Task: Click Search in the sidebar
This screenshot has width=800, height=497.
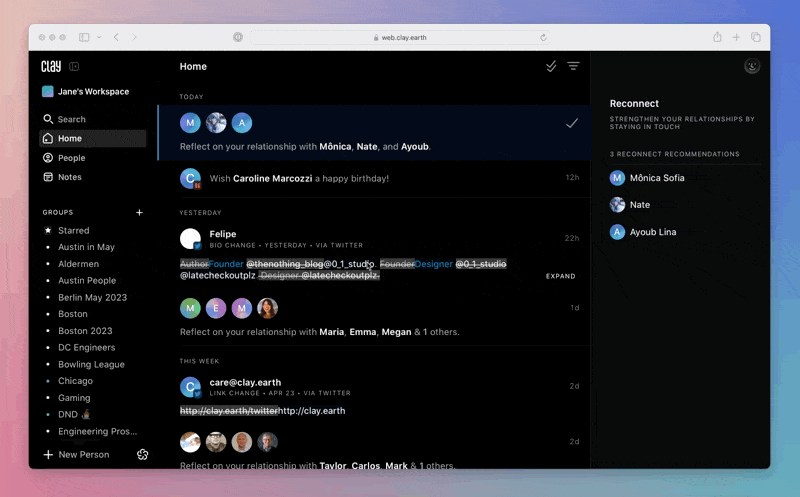Action: (71, 119)
